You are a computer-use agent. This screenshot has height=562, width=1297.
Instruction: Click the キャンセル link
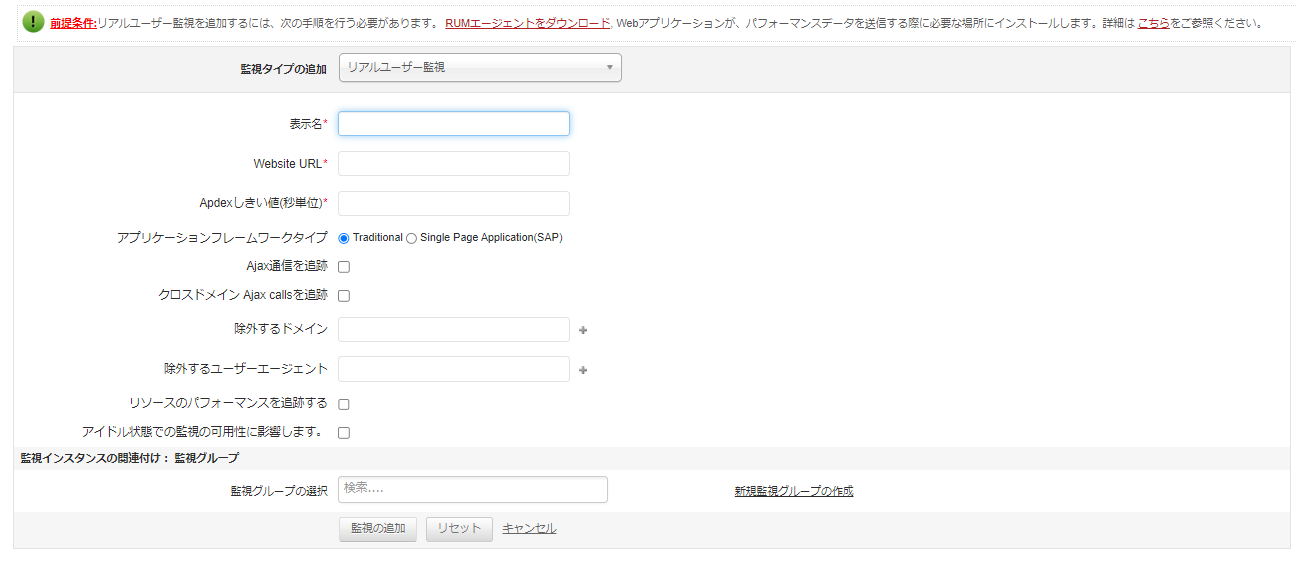[529, 529]
